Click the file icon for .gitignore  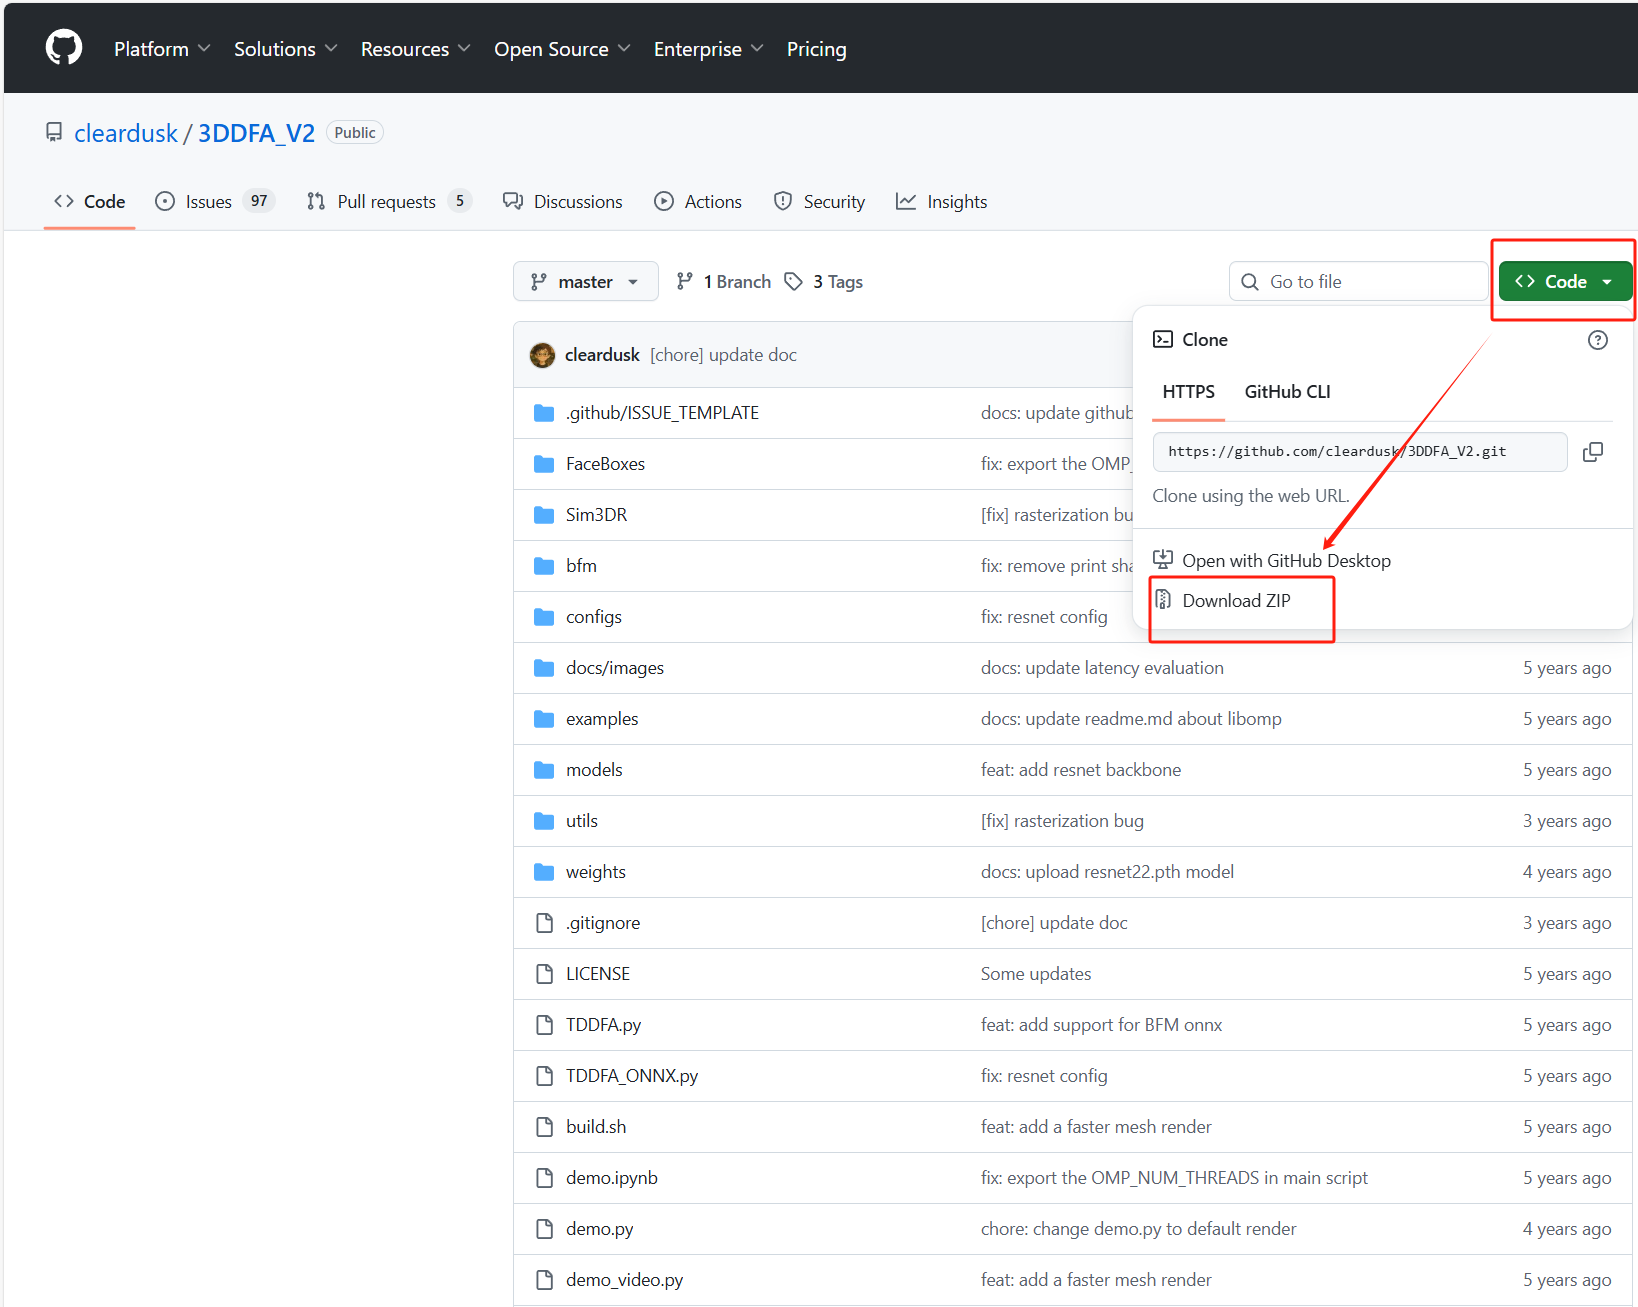544,923
